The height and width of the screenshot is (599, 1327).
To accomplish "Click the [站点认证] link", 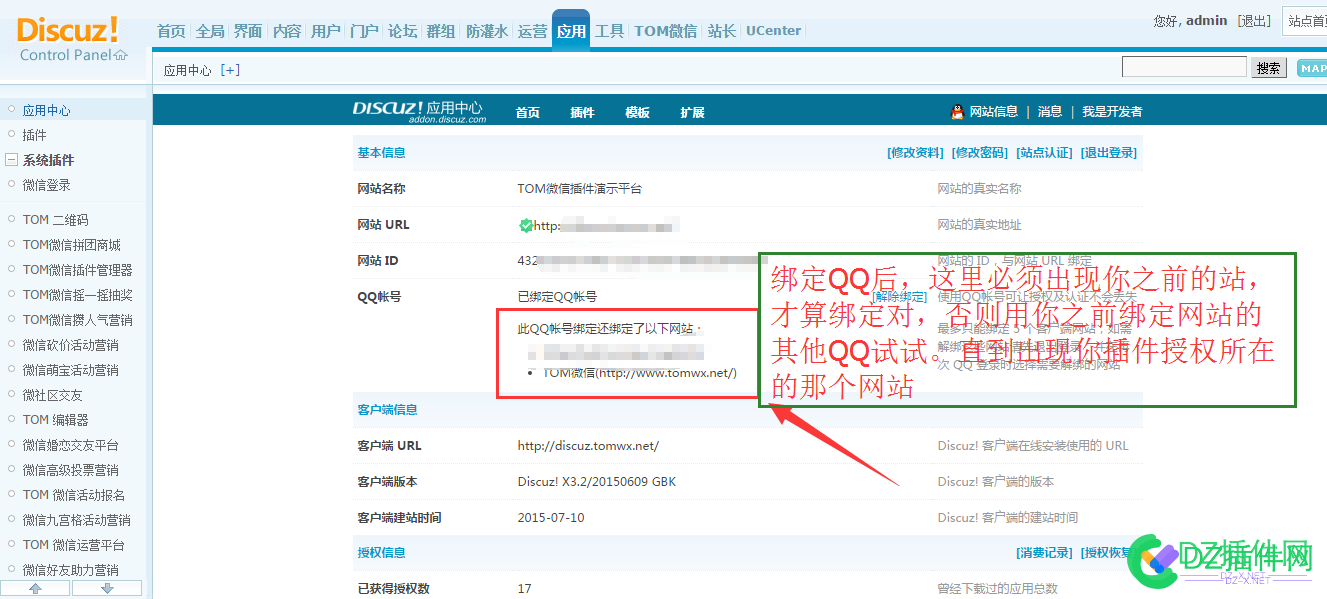I will [1044, 153].
